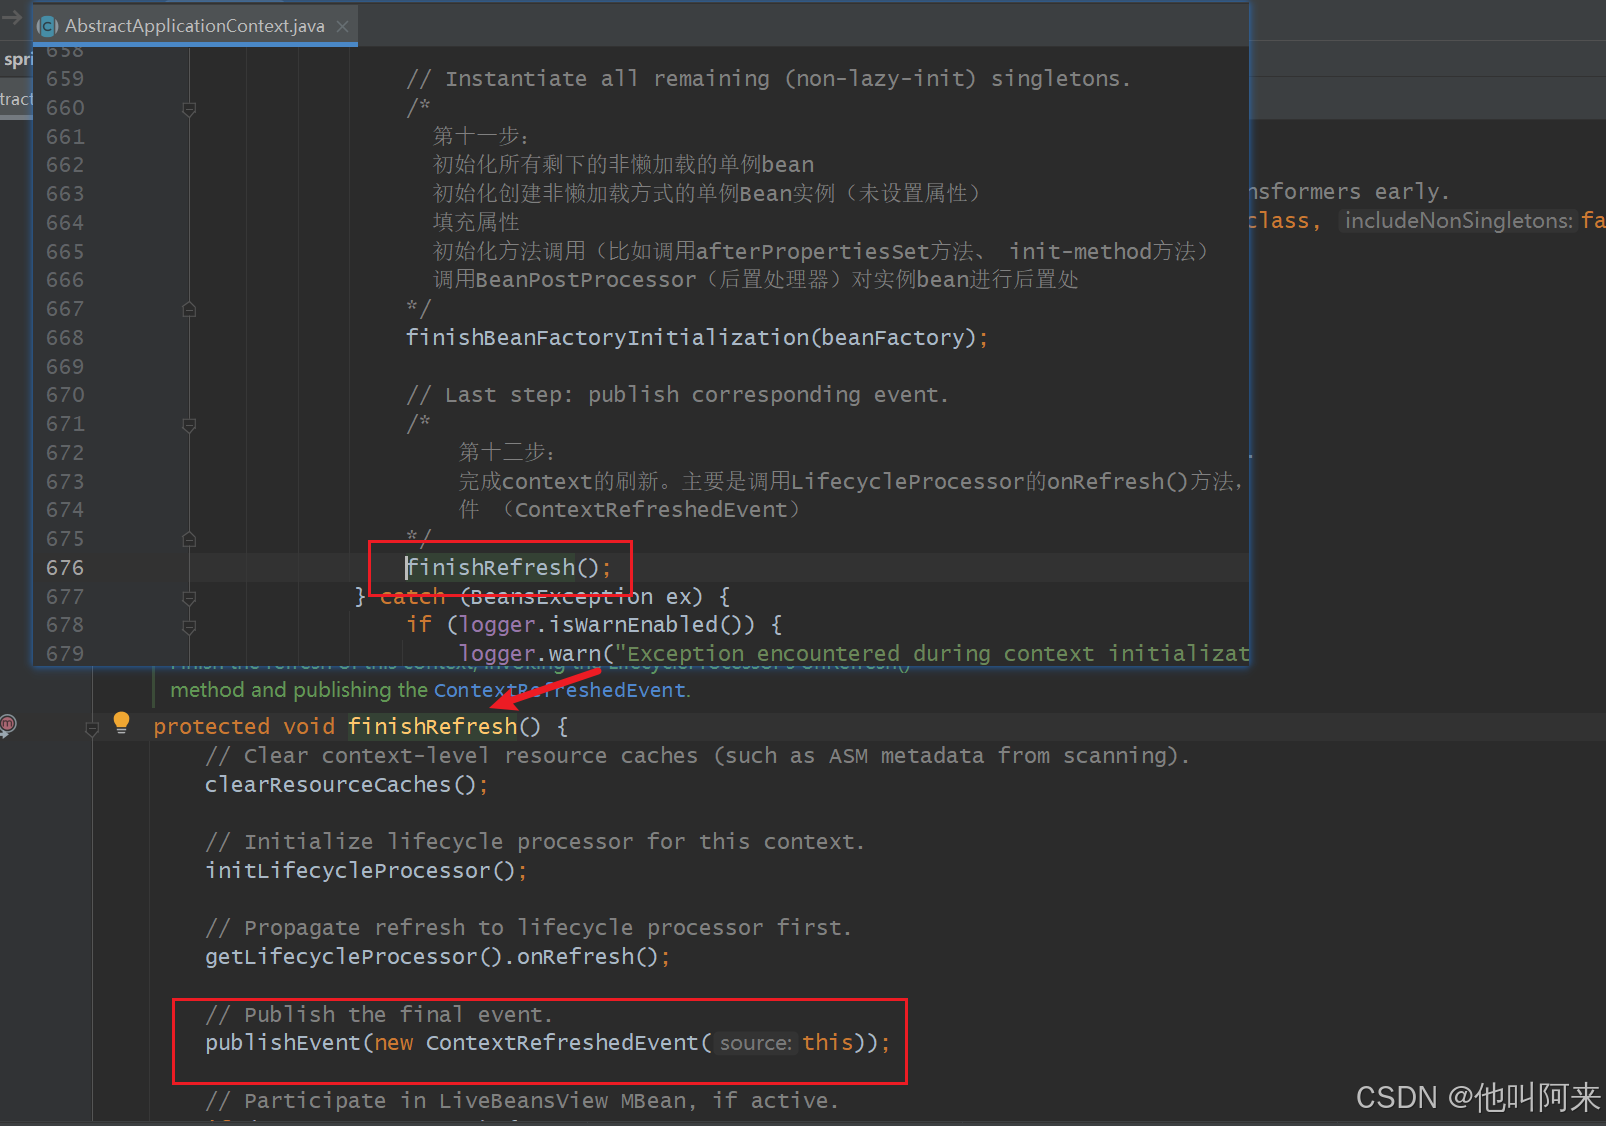The width and height of the screenshot is (1606, 1126).
Task: Close the AbstractApplicationContext.java tab
Action: (x=343, y=26)
